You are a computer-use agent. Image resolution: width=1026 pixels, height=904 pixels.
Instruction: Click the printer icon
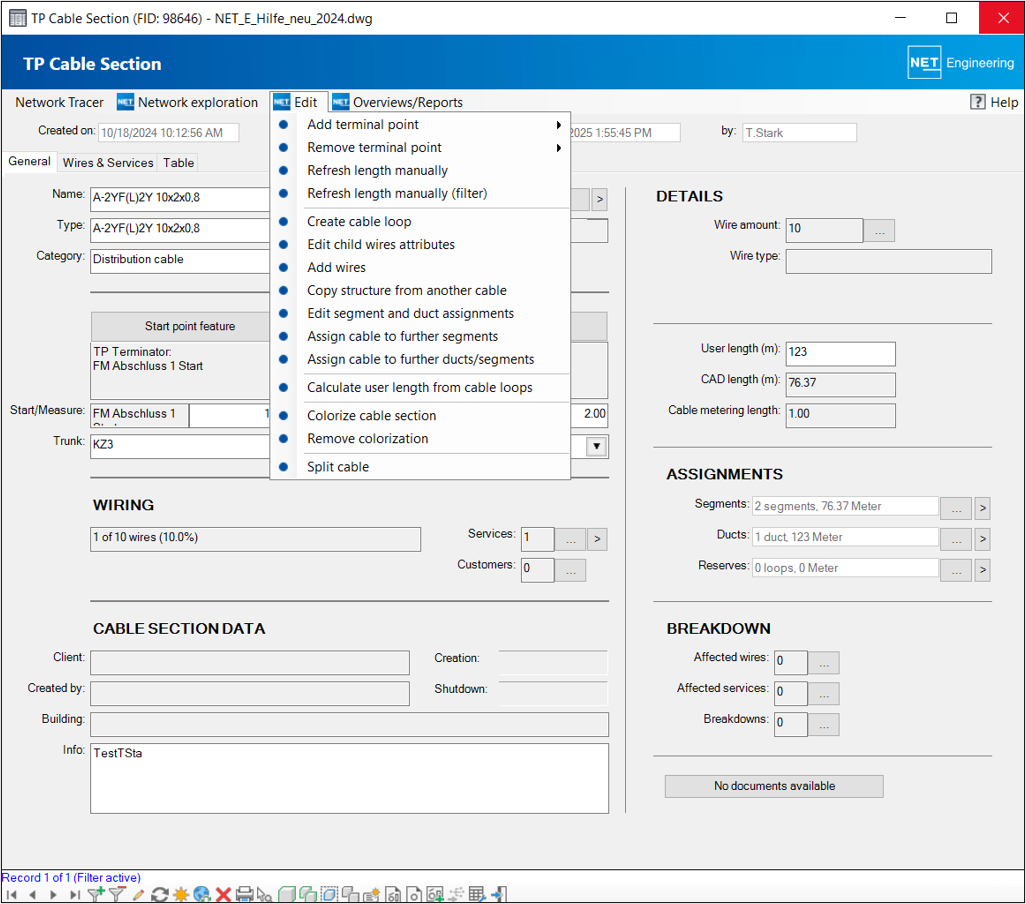(244, 894)
